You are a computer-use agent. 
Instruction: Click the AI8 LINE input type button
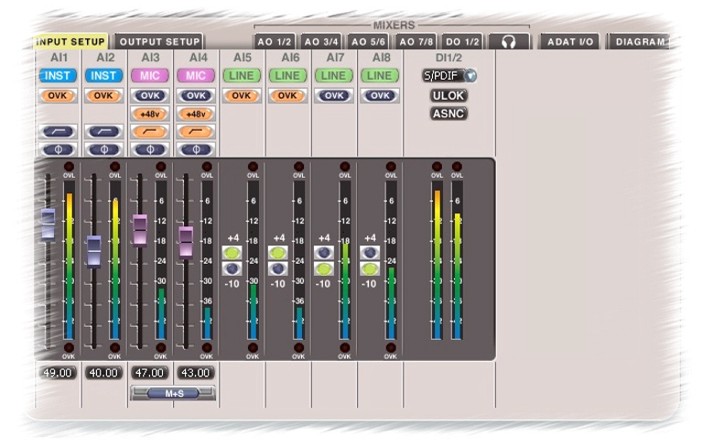380,76
